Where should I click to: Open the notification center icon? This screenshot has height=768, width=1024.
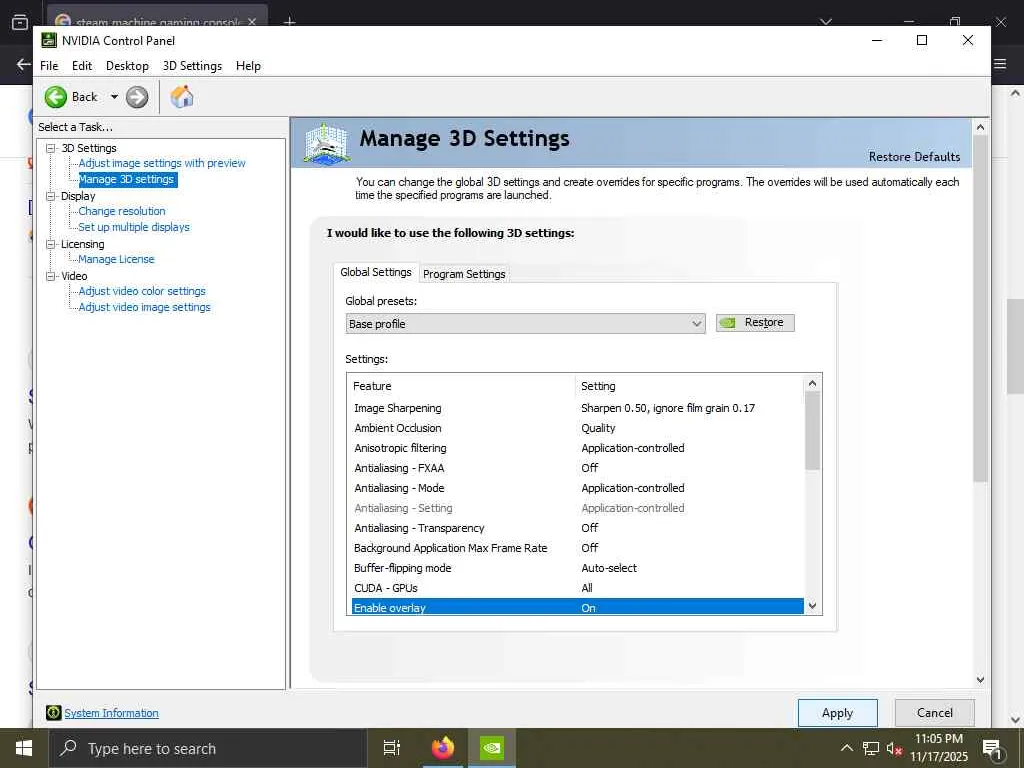point(992,748)
